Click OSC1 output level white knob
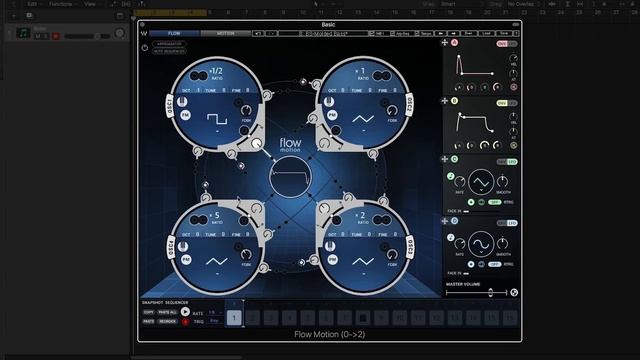 (x=256, y=143)
